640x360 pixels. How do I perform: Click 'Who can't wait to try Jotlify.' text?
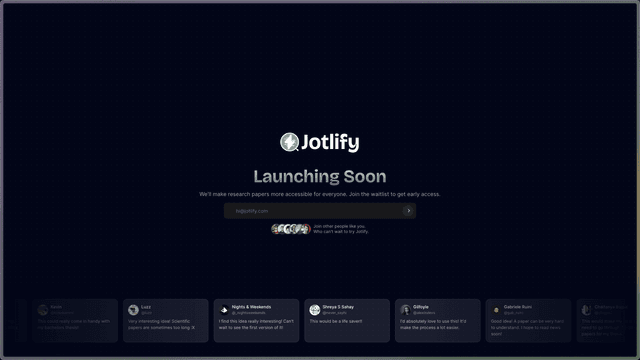341,231
